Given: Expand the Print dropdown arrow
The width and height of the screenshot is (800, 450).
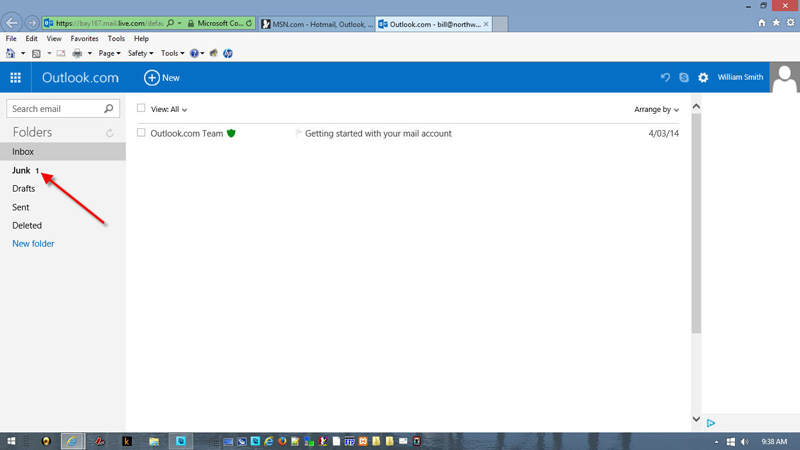Looking at the screenshot, I should tap(89, 53).
